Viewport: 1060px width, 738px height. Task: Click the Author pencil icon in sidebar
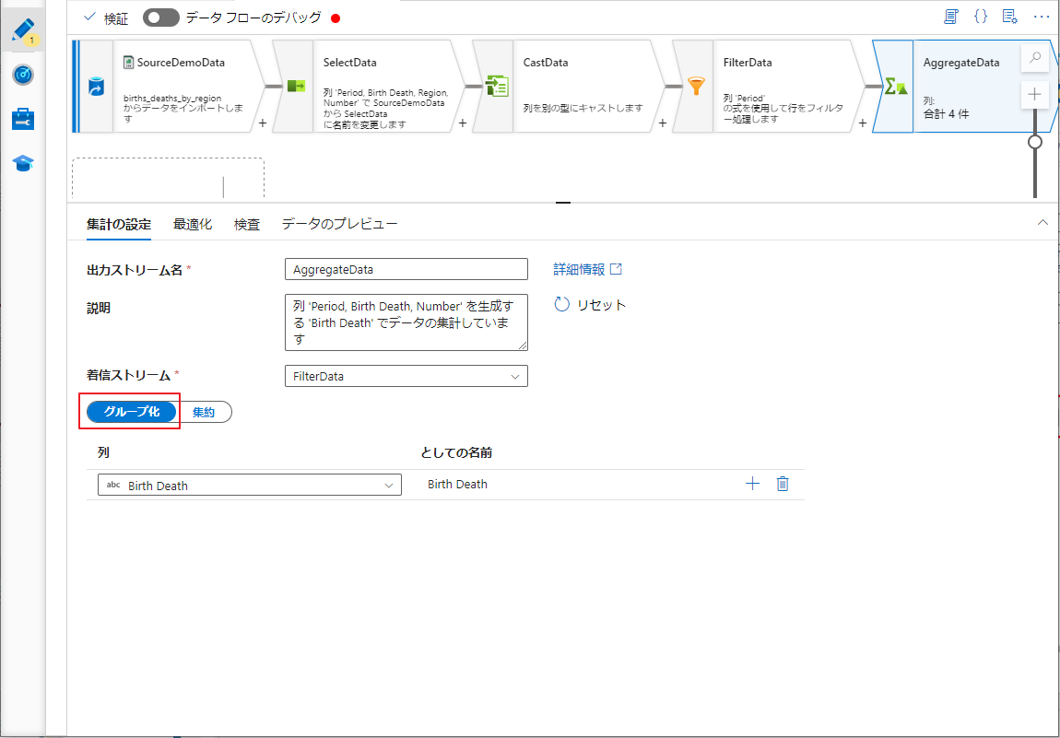(x=22, y=31)
